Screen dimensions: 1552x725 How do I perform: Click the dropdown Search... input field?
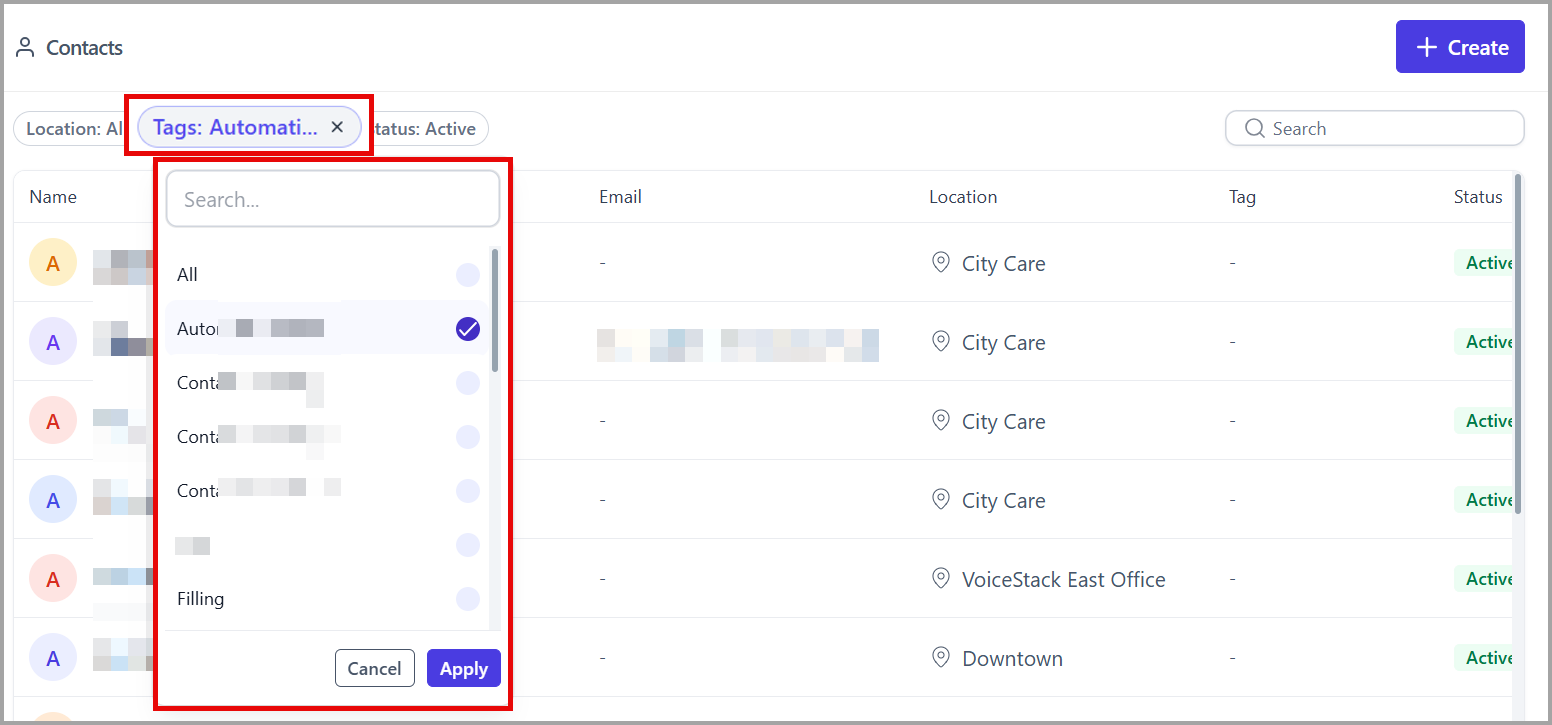coord(333,199)
